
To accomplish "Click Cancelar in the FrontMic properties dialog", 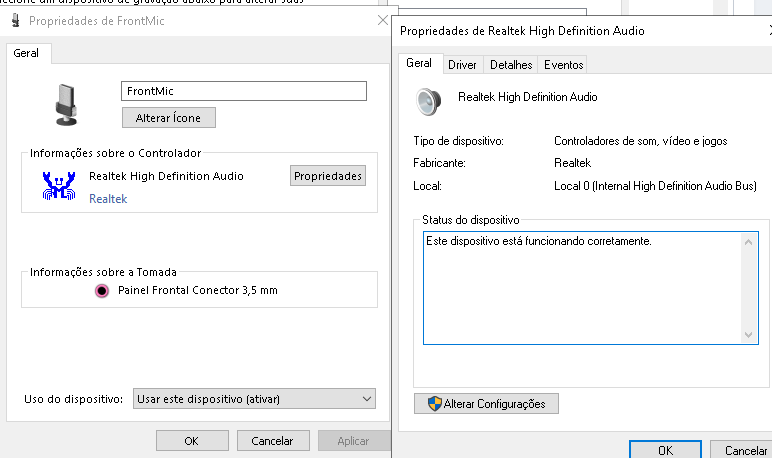I will click(x=273, y=441).
